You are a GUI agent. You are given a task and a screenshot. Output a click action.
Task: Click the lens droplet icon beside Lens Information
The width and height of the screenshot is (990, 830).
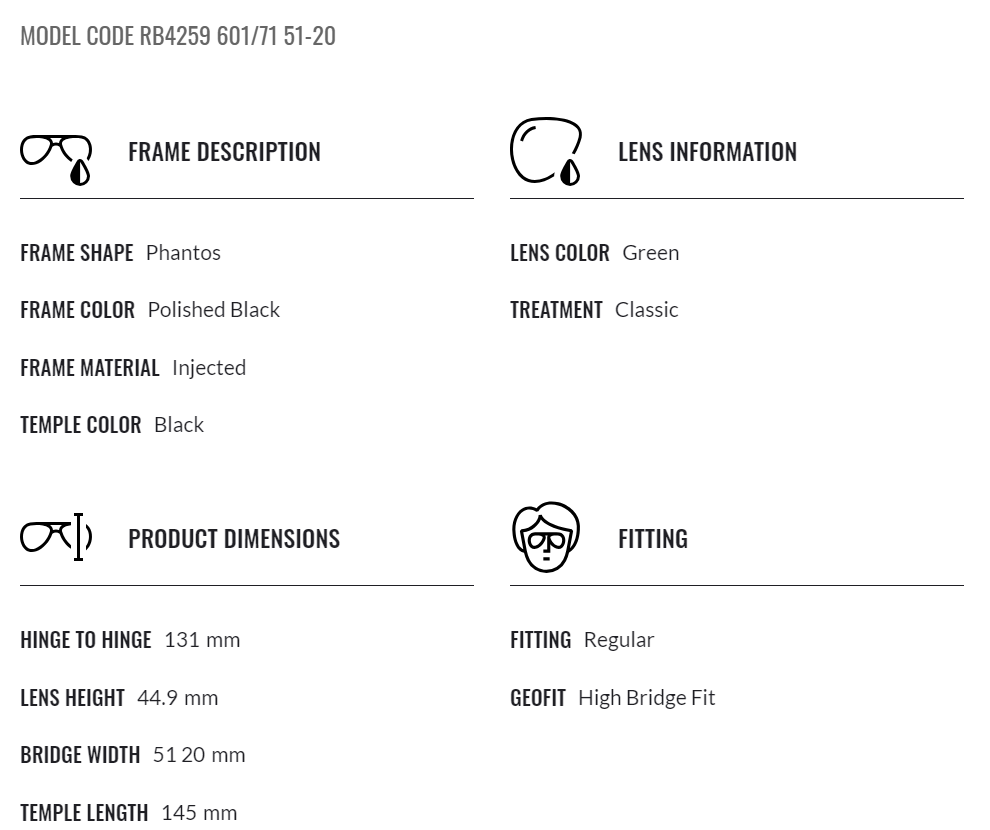point(546,151)
